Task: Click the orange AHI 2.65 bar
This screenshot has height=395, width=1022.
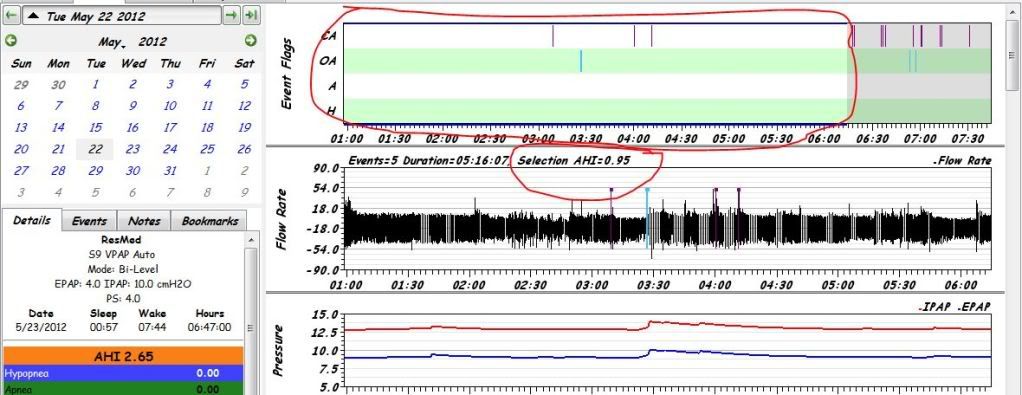Action: [123, 357]
